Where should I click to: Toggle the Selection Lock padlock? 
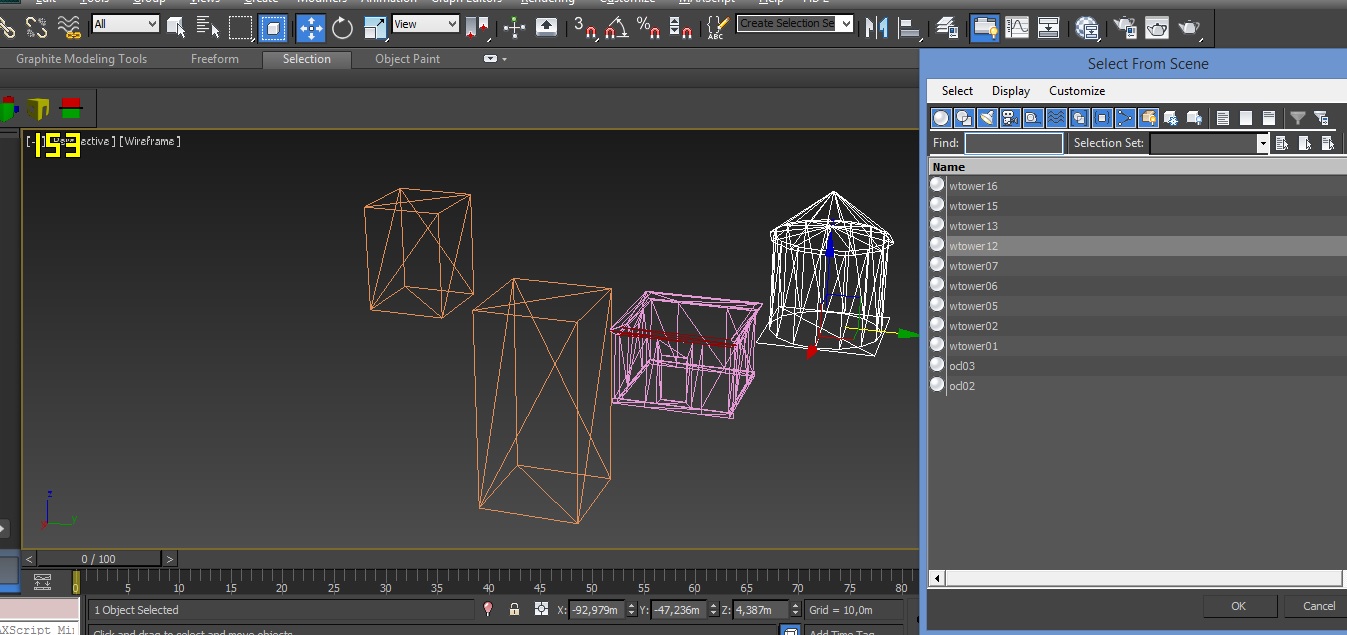point(514,609)
